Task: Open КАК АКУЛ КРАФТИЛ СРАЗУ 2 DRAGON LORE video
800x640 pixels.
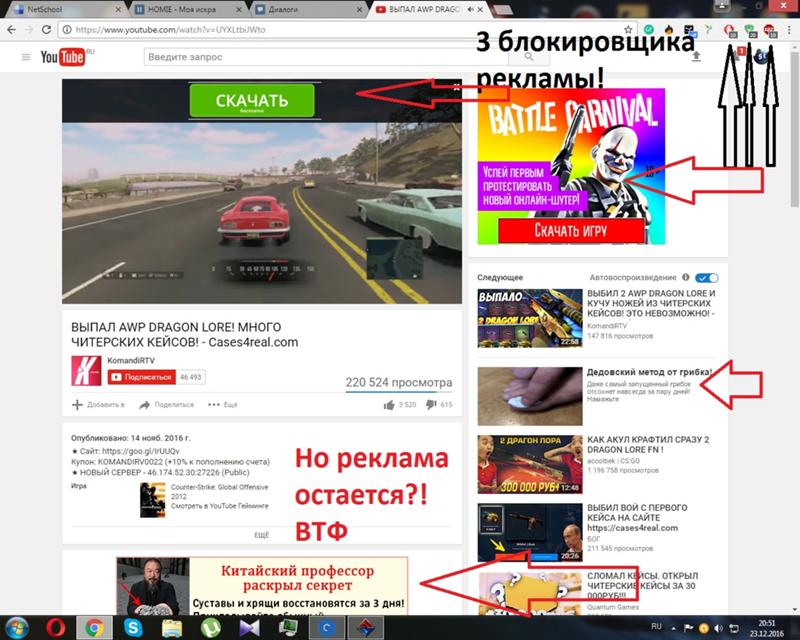Action: [648, 445]
